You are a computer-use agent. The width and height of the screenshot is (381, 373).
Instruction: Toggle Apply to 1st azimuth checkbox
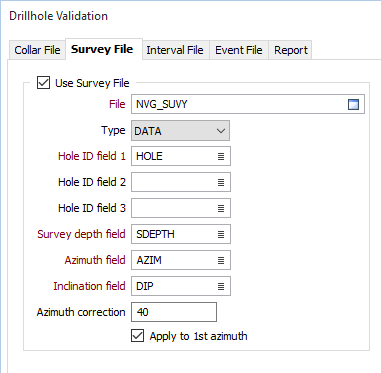coord(137,336)
